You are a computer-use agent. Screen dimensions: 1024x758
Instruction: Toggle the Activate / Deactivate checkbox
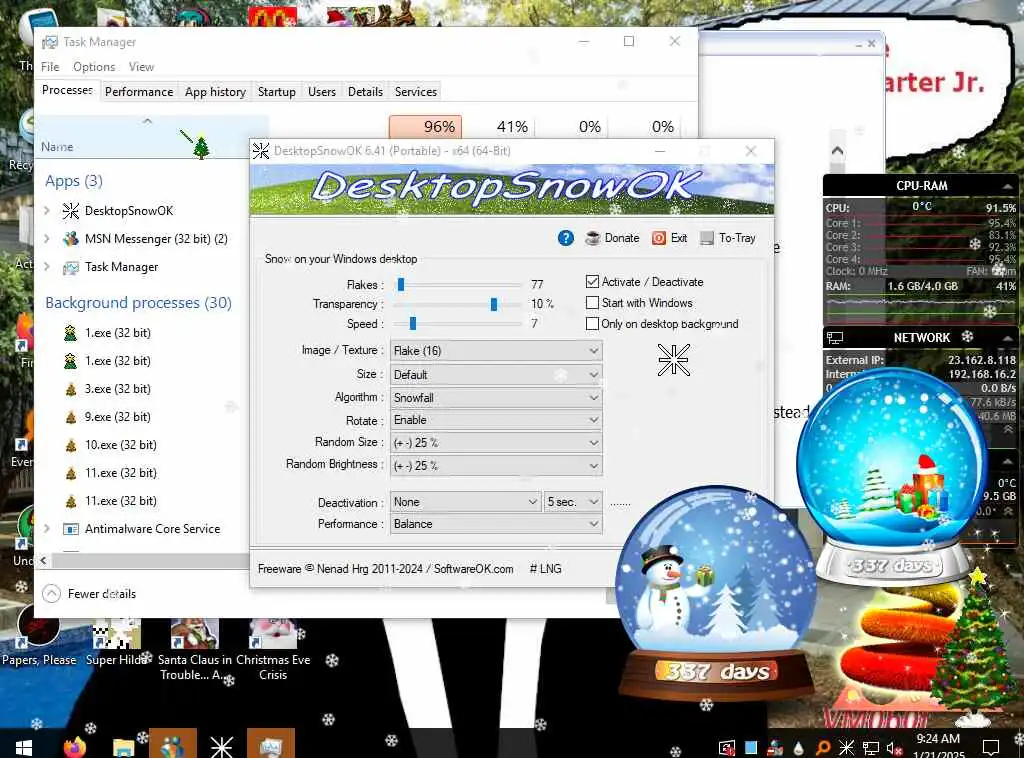(592, 282)
